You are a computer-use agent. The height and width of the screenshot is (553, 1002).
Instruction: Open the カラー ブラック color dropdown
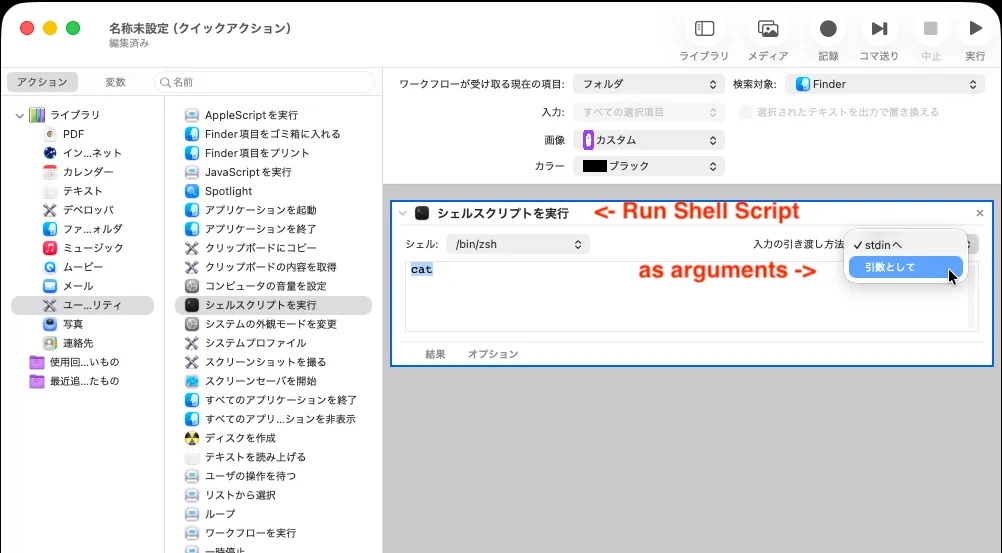[x=649, y=166]
